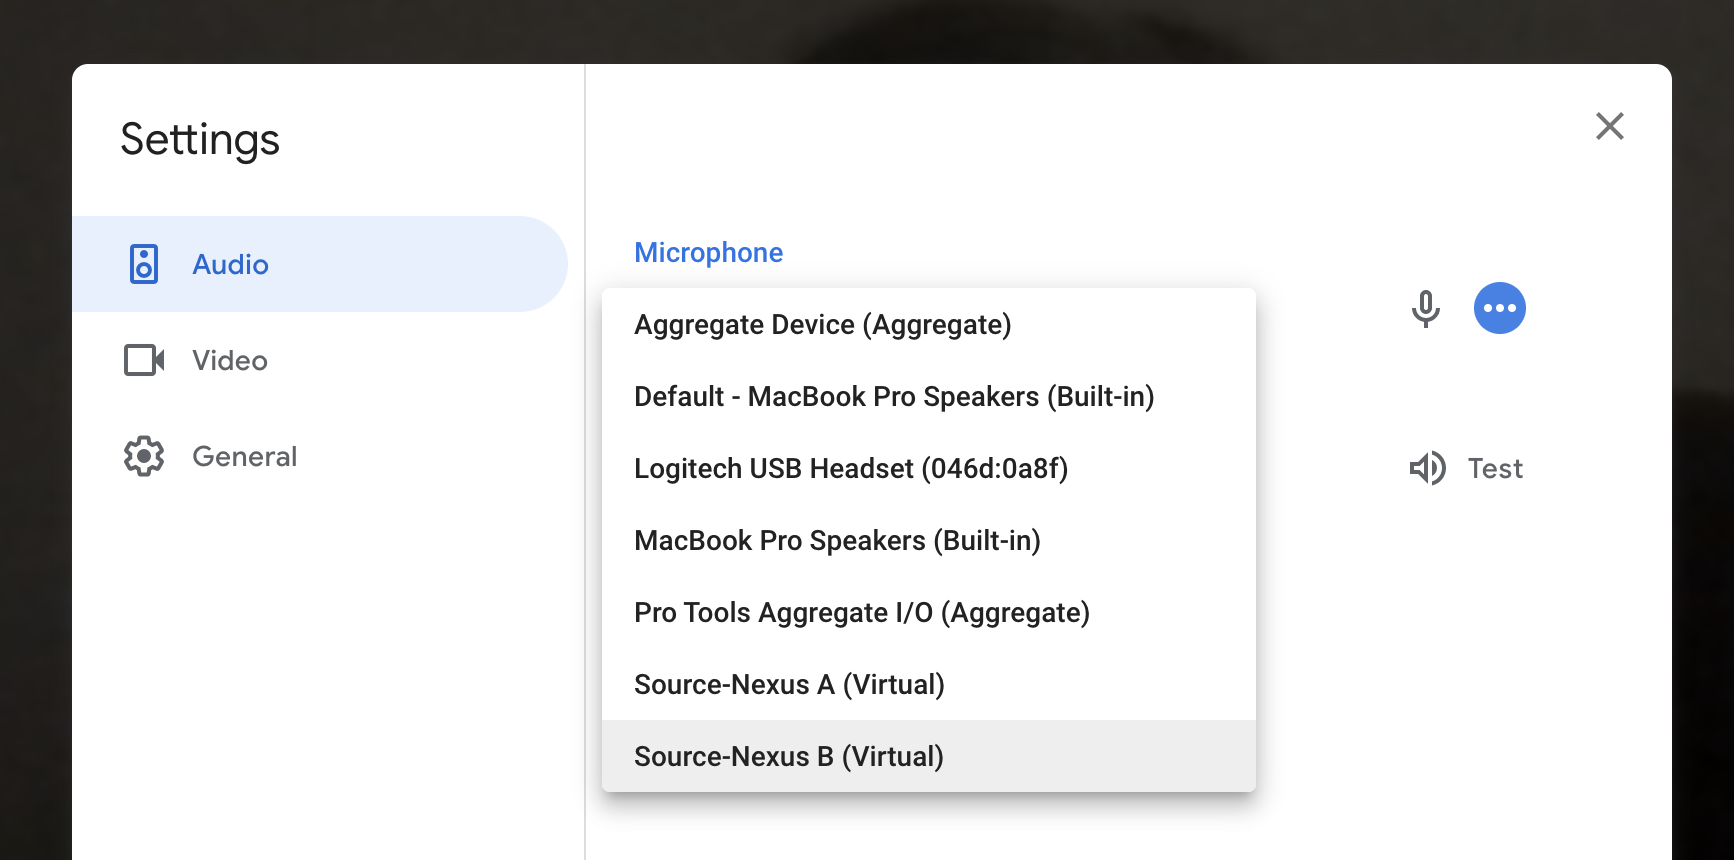Screen dimensions: 1734x860
Task: Switch to the Audio settings tab
Action: click(230, 264)
